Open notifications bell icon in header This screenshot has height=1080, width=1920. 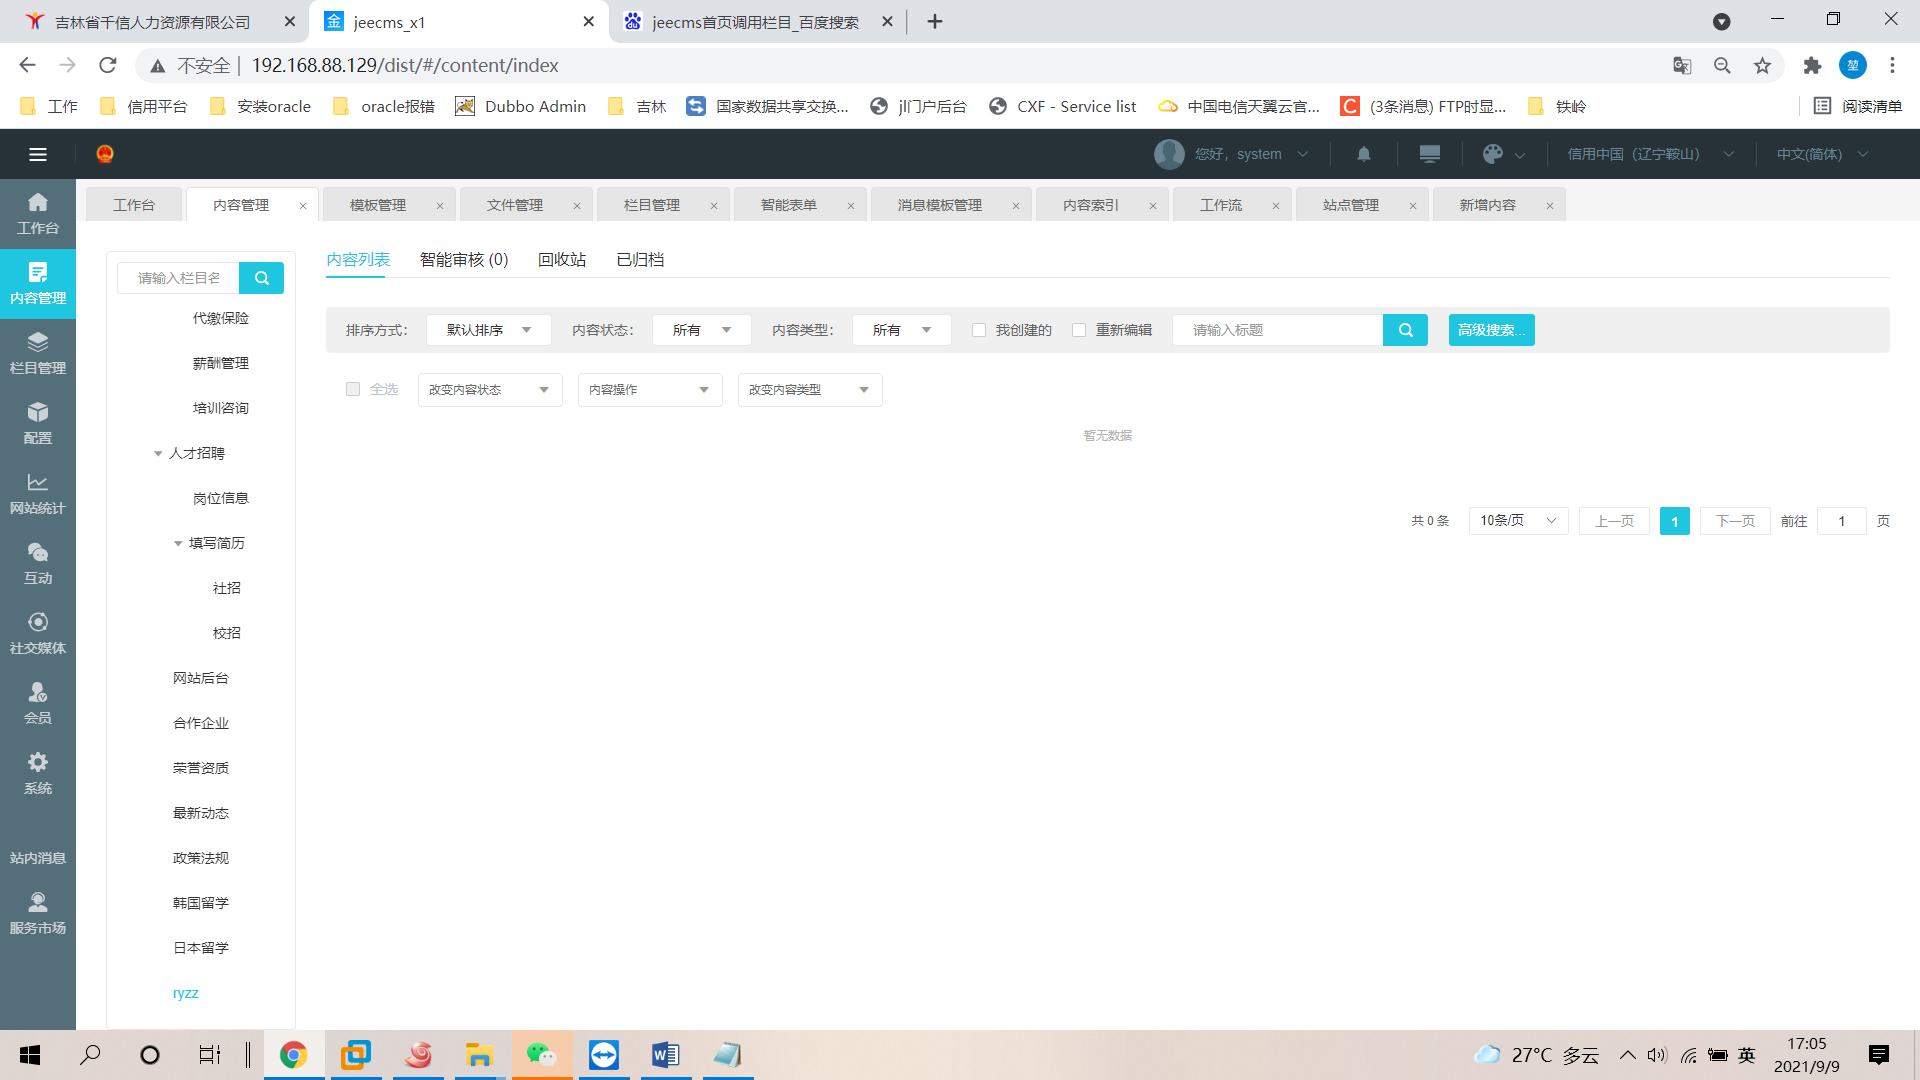[x=1364, y=154]
